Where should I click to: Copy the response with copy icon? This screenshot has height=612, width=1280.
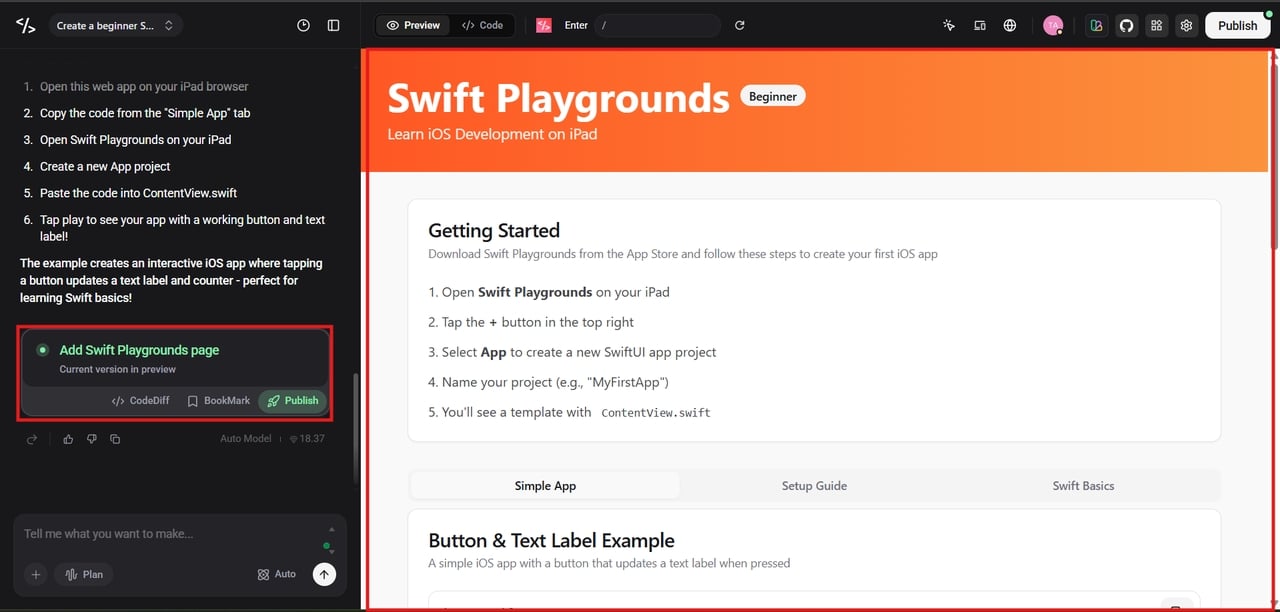tap(115, 439)
